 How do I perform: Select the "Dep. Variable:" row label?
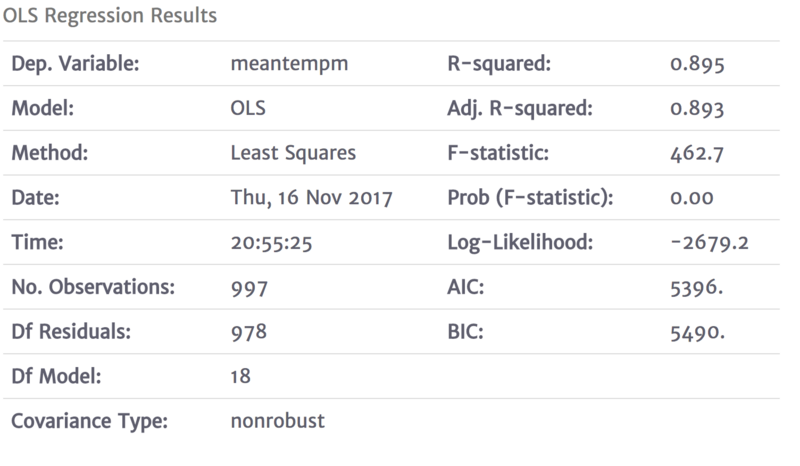coord(74,64)
